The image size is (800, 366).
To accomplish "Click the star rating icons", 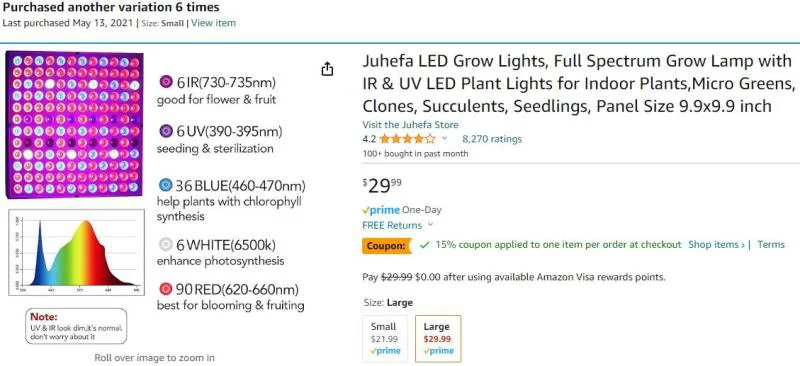I will coord(407,139).
